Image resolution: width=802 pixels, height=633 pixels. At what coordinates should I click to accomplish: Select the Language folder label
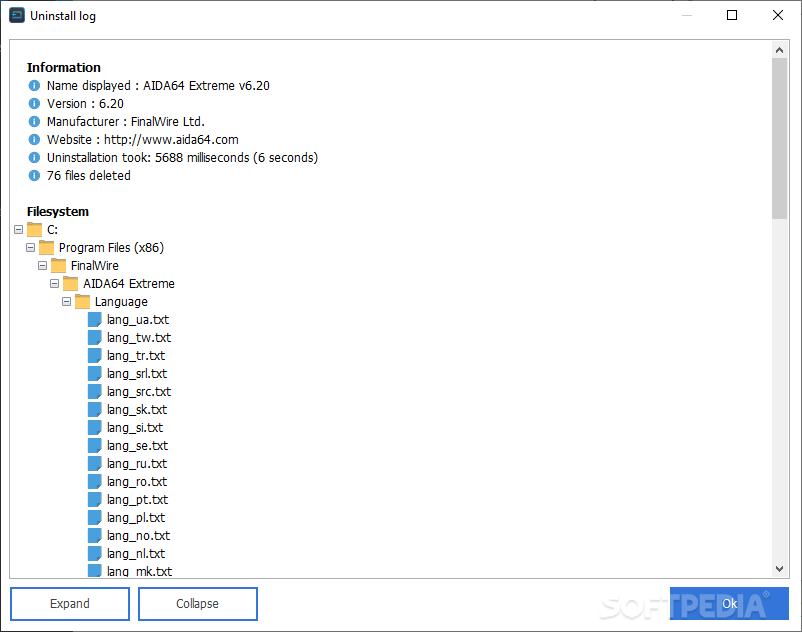point(121,302)
